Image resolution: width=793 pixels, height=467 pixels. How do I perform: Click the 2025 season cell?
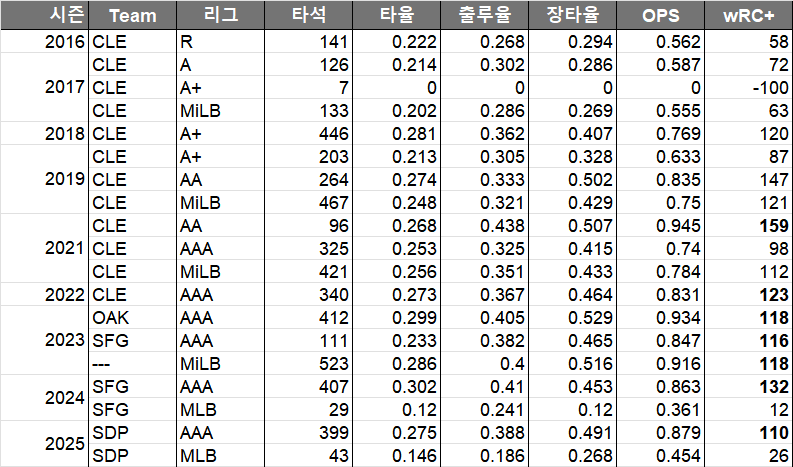[66, 444]
